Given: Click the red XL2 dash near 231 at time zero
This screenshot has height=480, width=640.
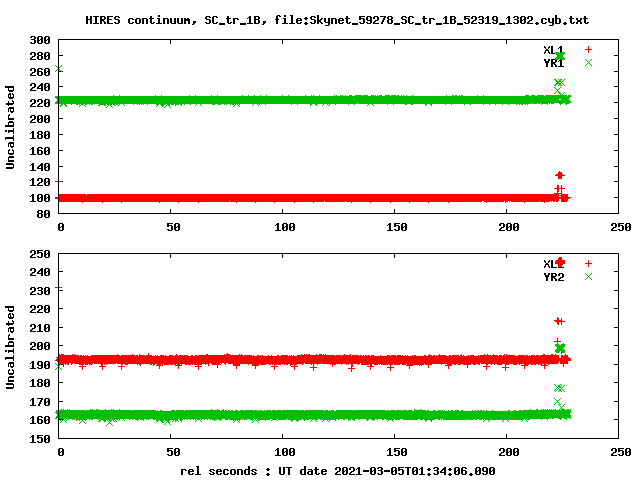Looking at the screenshot, I should click(x=59, y=288).
